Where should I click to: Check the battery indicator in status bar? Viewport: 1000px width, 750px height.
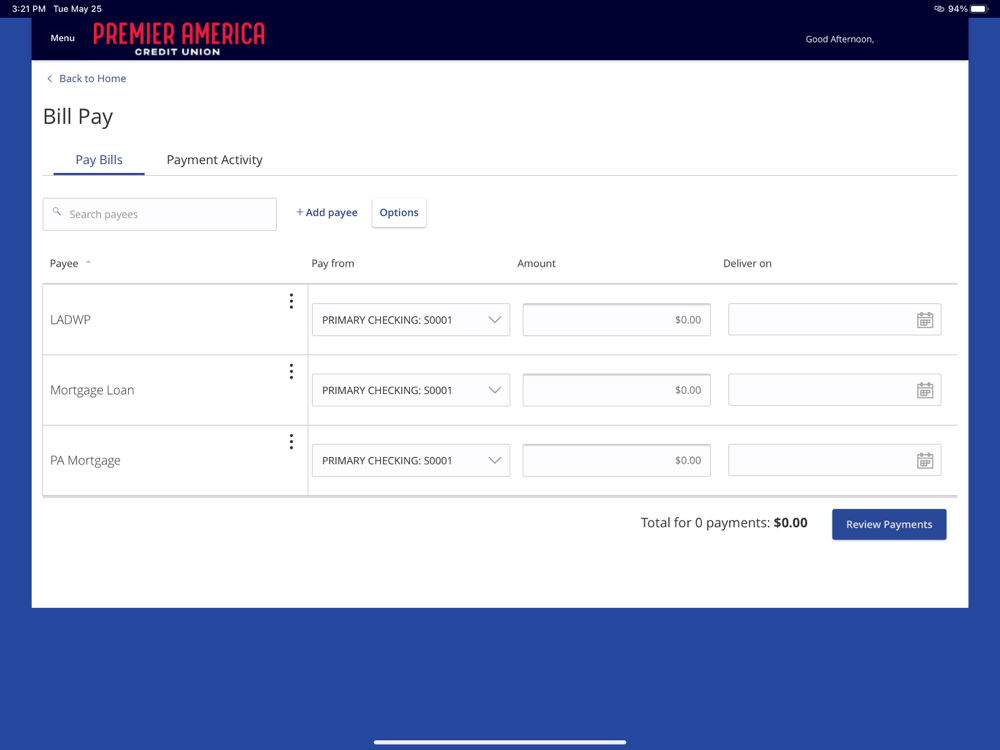(x=978, y=9)
